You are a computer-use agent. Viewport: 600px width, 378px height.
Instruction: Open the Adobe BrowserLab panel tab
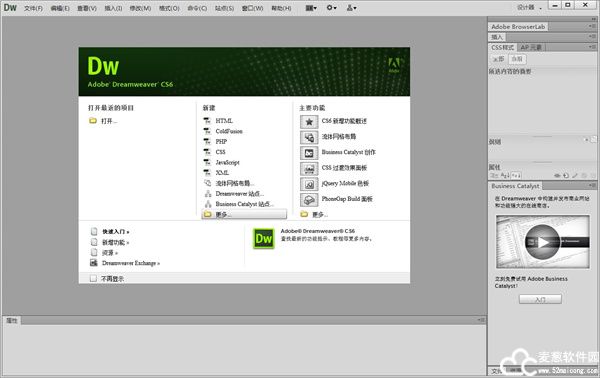coord(518,27)
